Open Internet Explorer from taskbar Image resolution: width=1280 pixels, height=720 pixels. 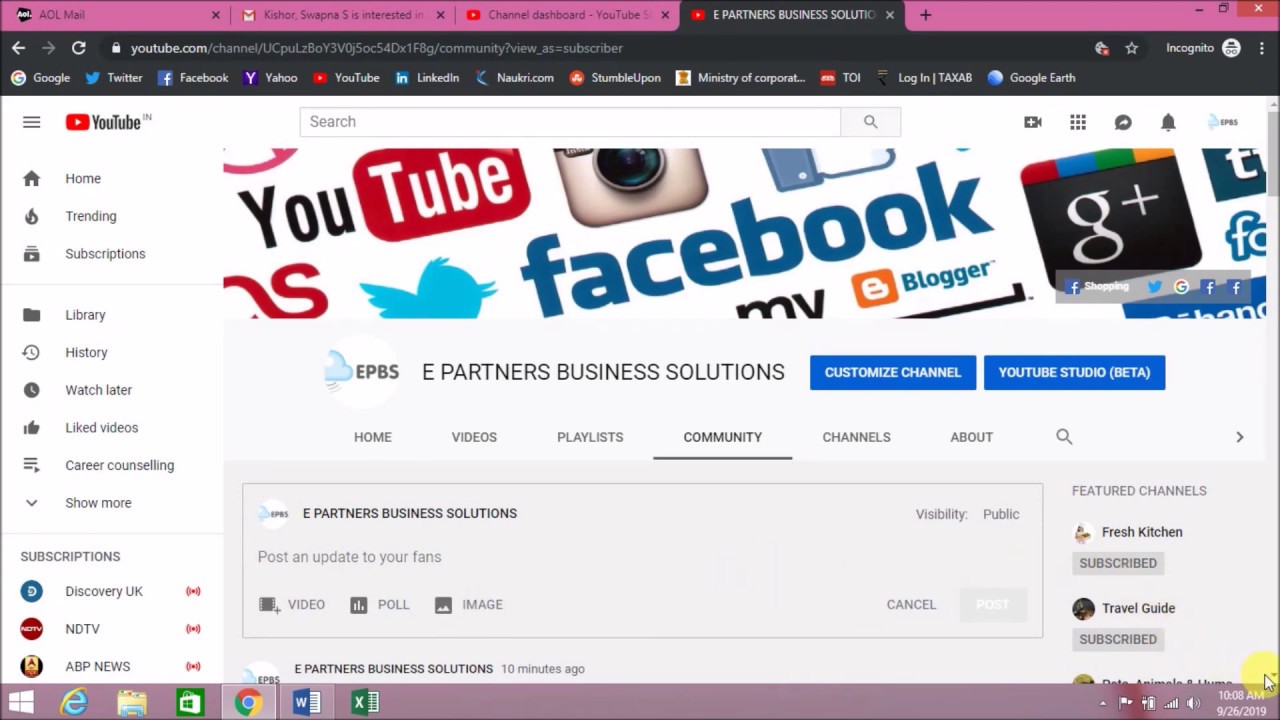click(74, 703)
